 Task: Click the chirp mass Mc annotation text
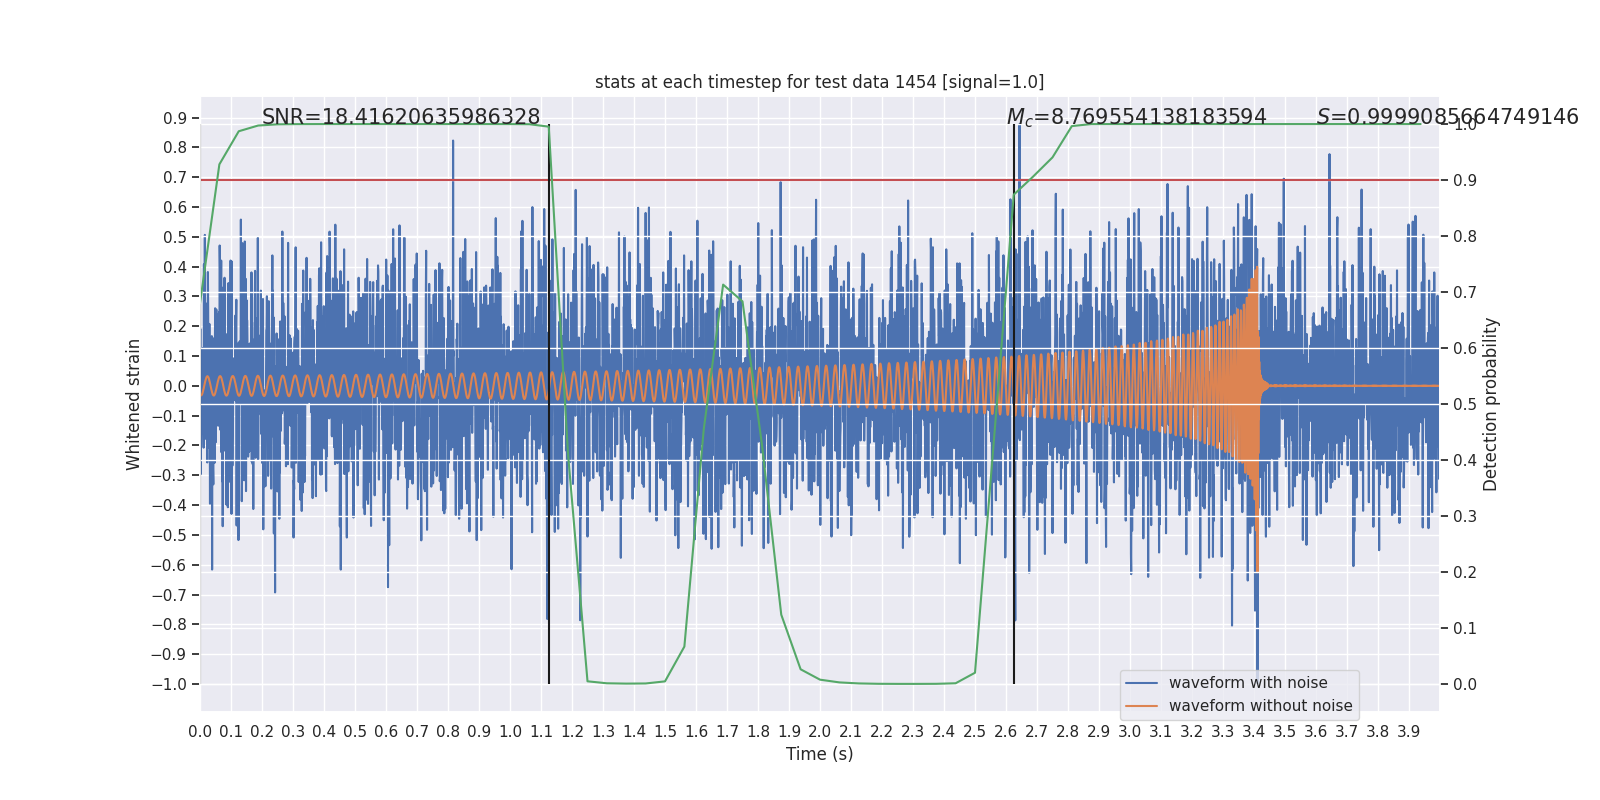1136,117
